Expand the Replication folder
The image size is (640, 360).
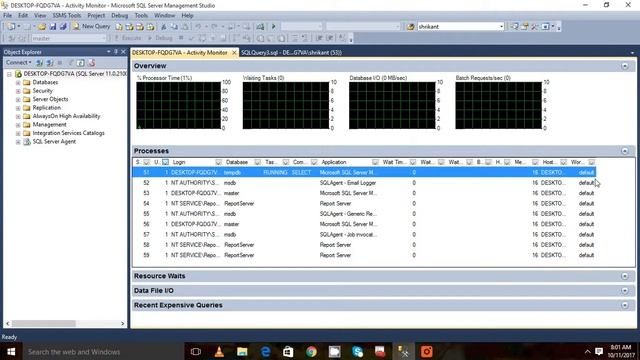(18, 108)
